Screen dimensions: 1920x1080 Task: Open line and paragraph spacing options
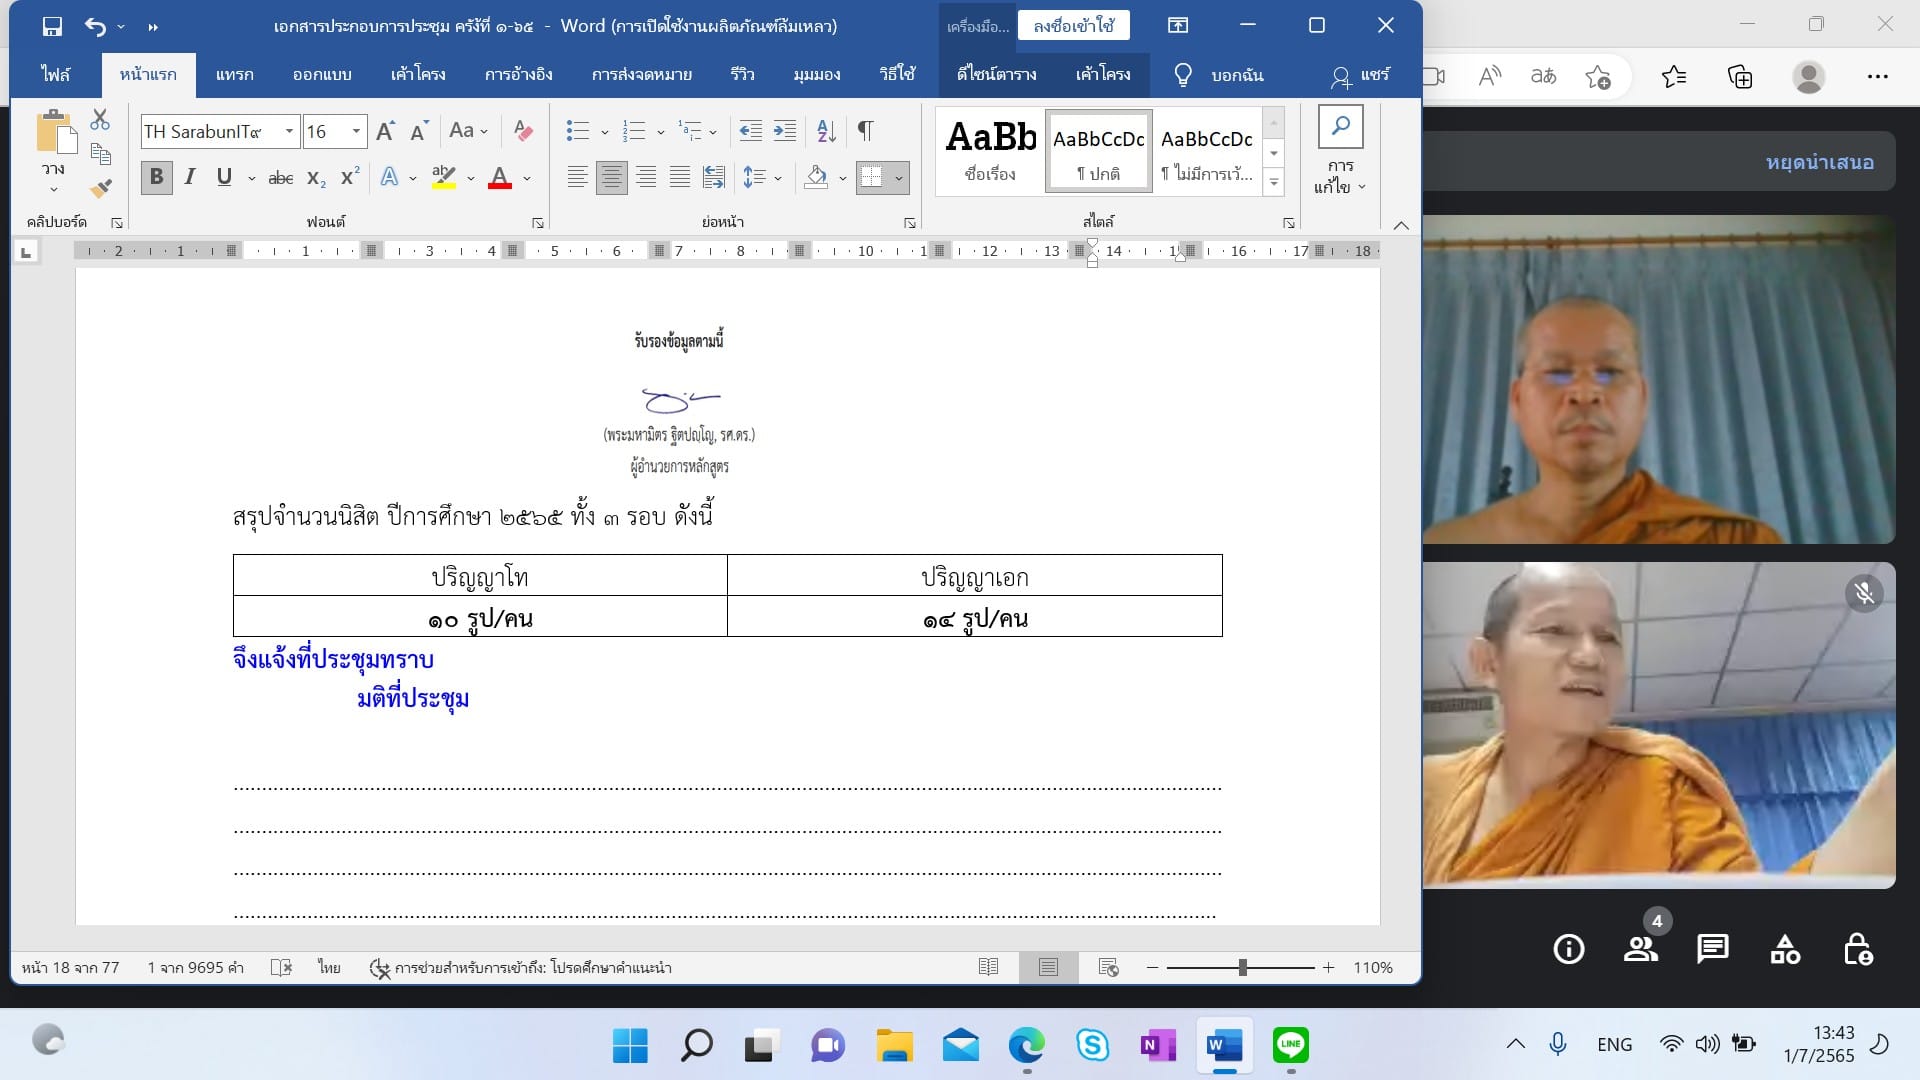[x=762, y=178]
